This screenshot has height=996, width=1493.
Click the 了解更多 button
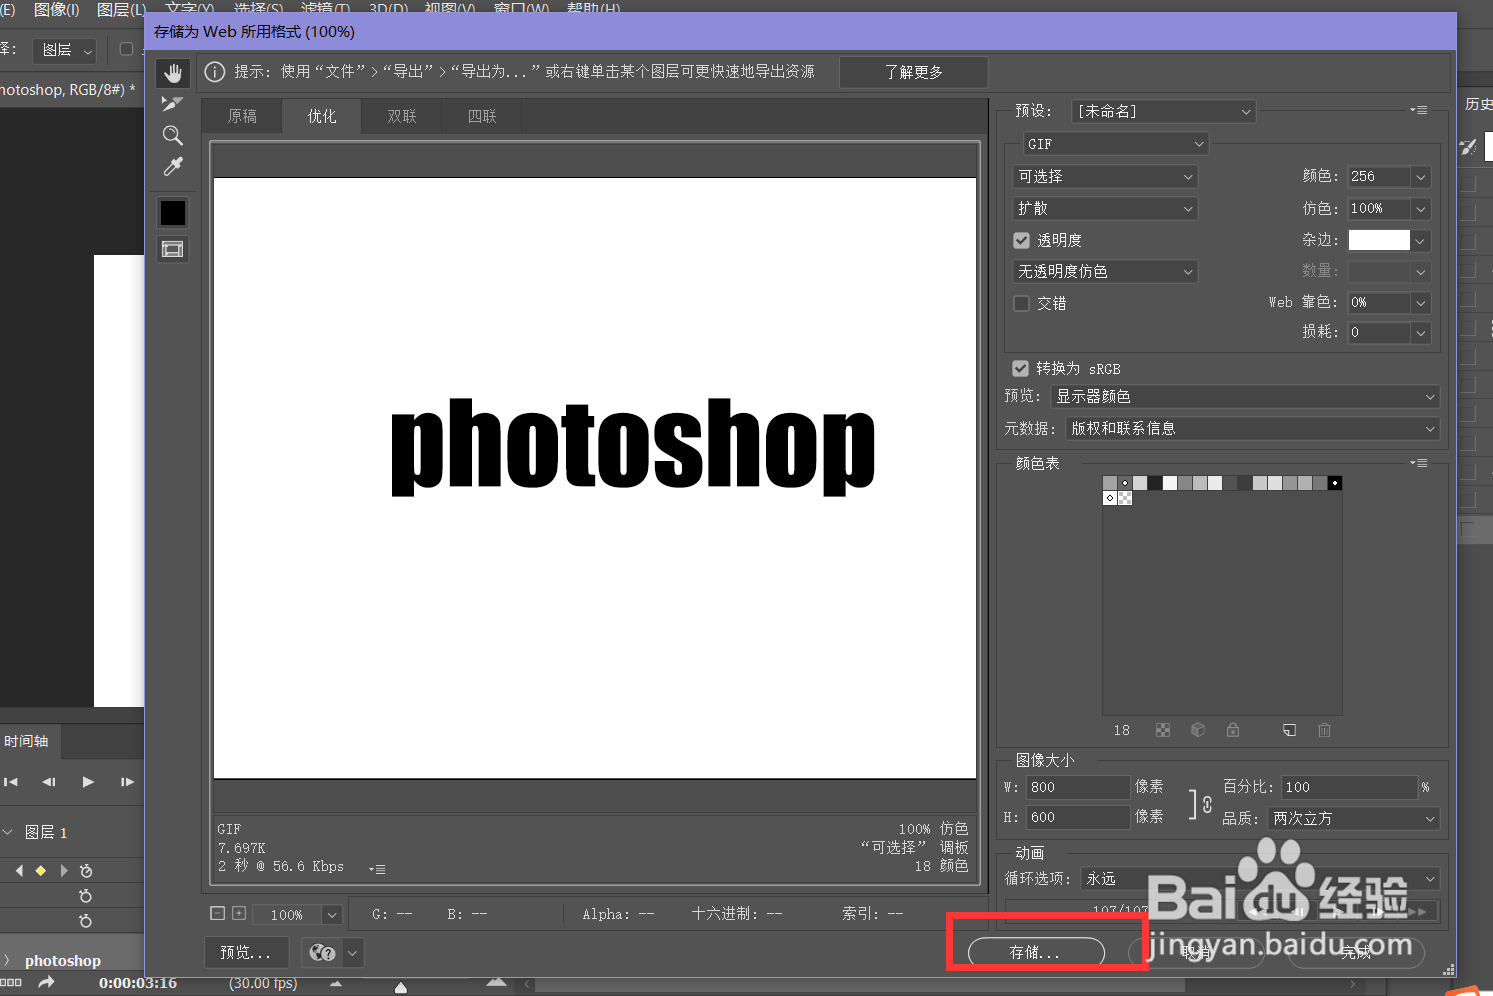pos(914,72)
